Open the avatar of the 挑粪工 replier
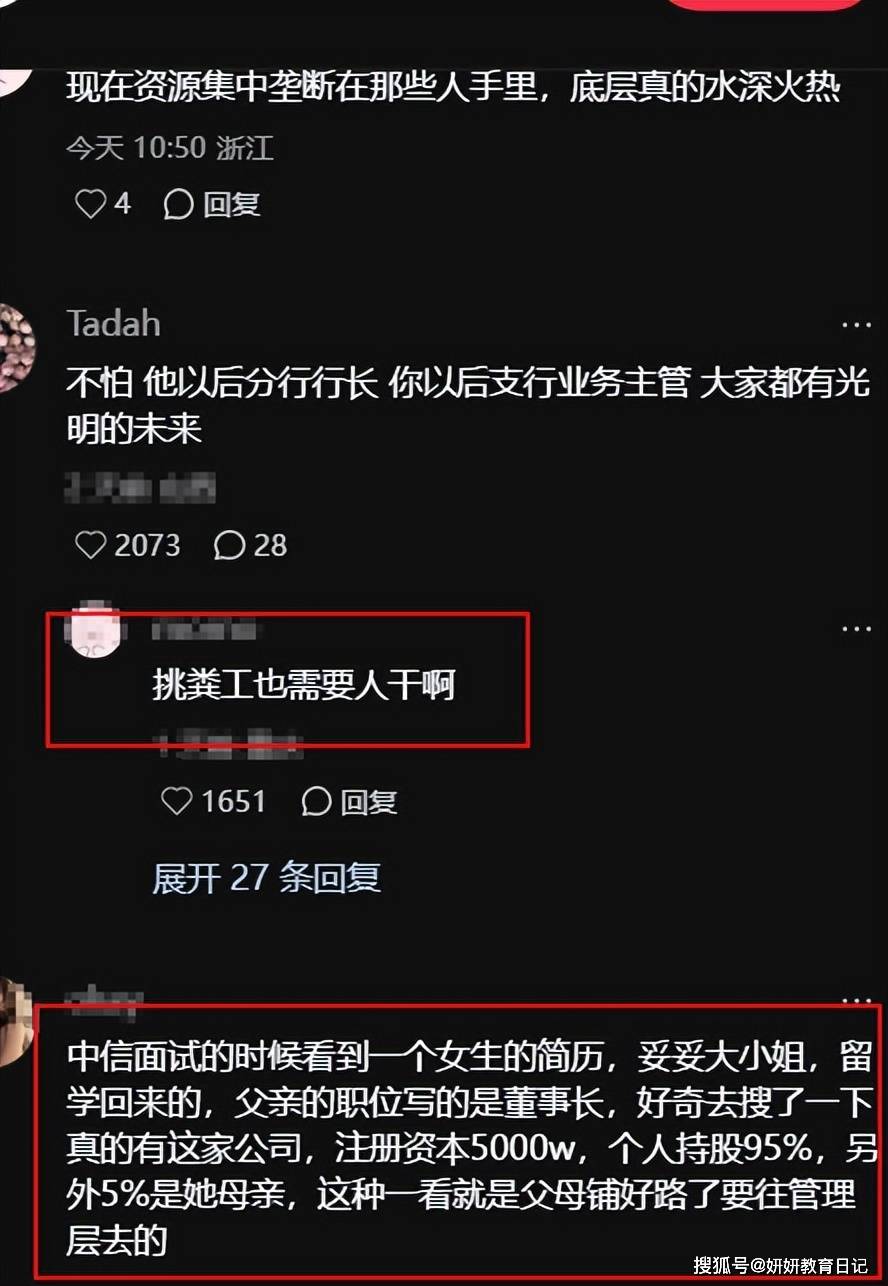Viewport: 888px width, 1286px height. pos(99,630)
